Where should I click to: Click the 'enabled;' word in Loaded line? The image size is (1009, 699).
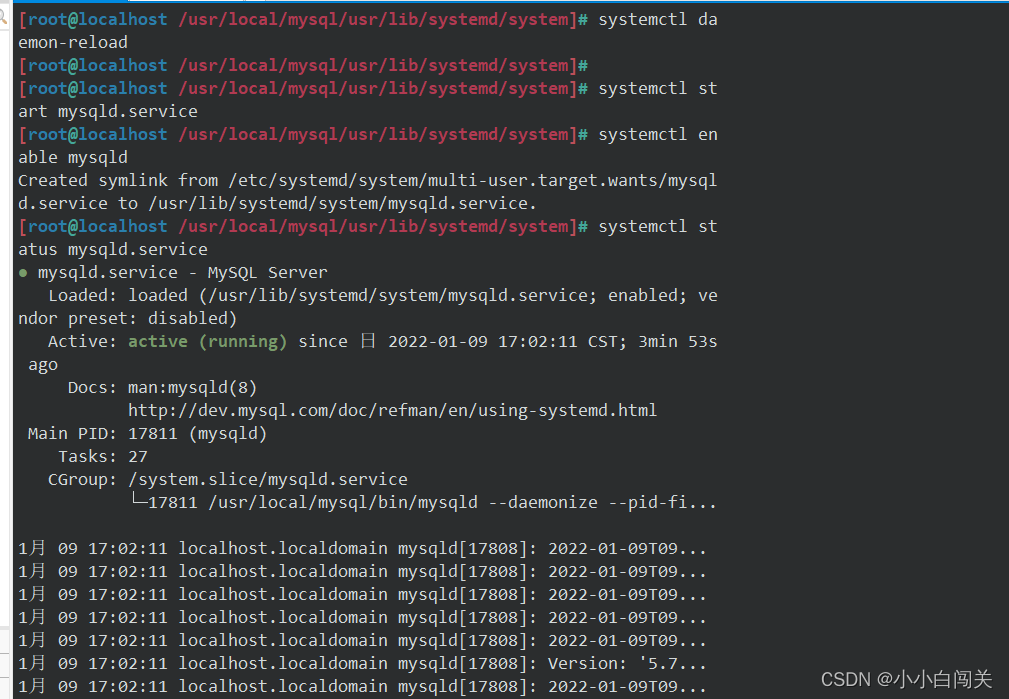tap(647, 295)
